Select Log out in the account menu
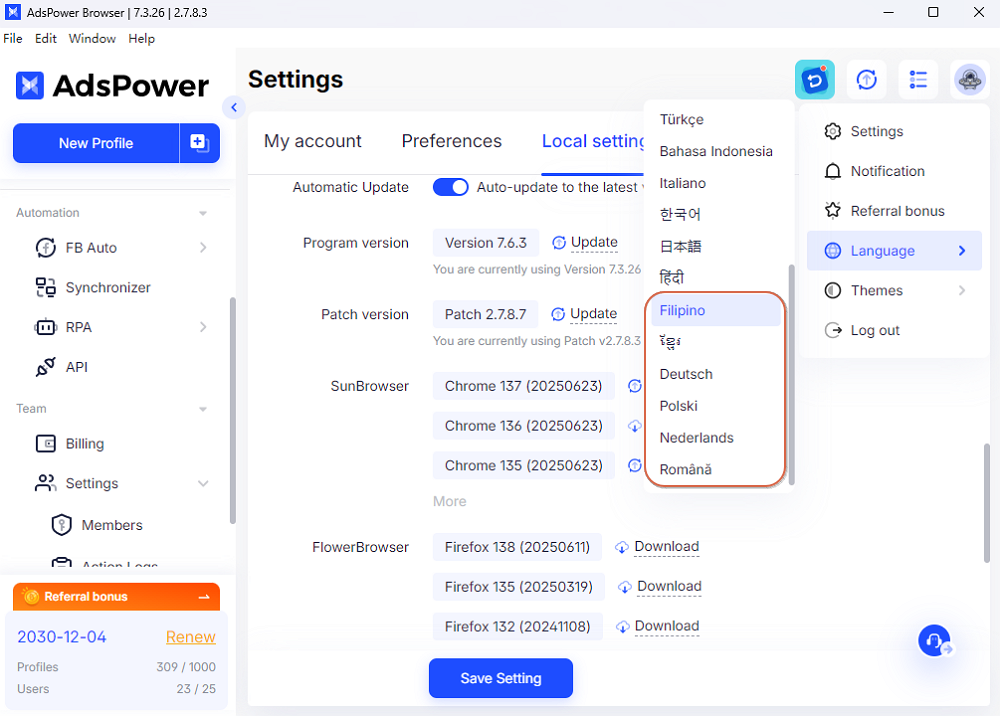Screen dimensions: 1000x716 coord(894,330)
